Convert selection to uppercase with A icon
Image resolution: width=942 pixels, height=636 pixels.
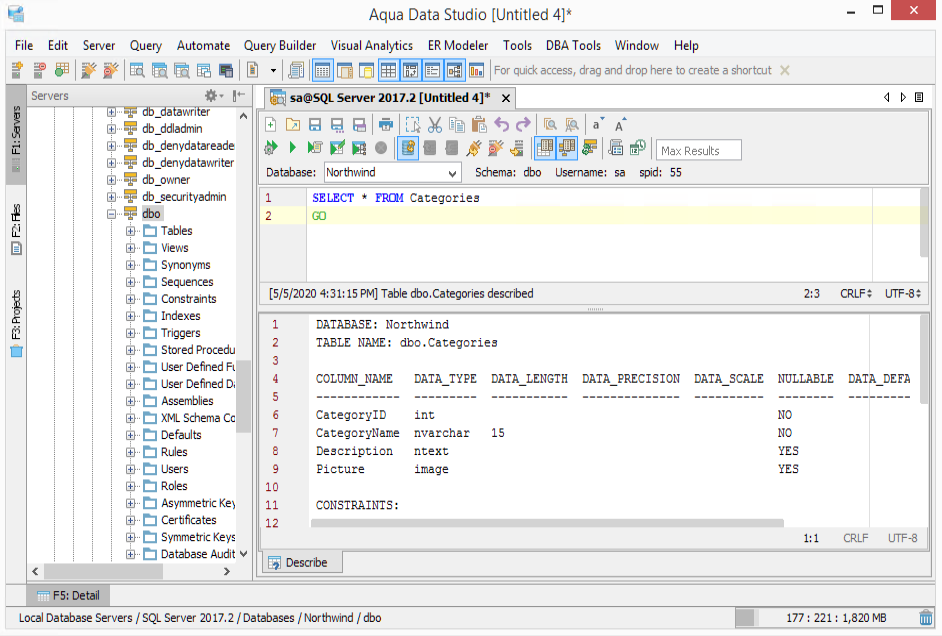point(621,125)
